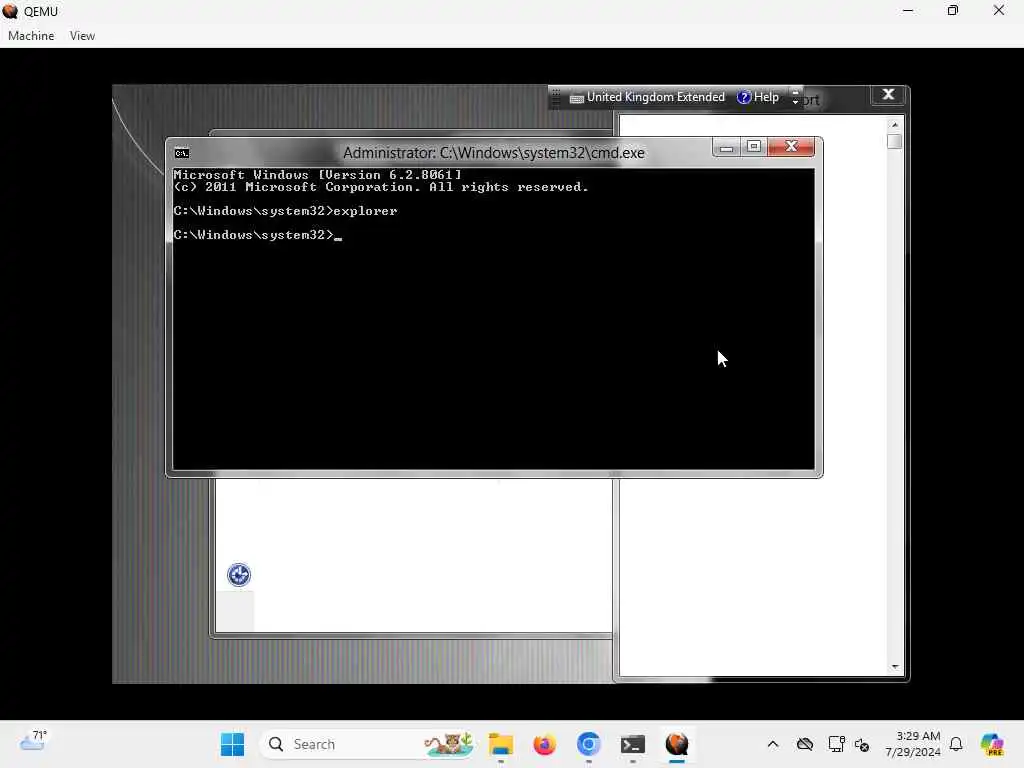This screenshot has width=1024, height=768.
Task: Launch Firefox from the taskbar
Action: 545,744
